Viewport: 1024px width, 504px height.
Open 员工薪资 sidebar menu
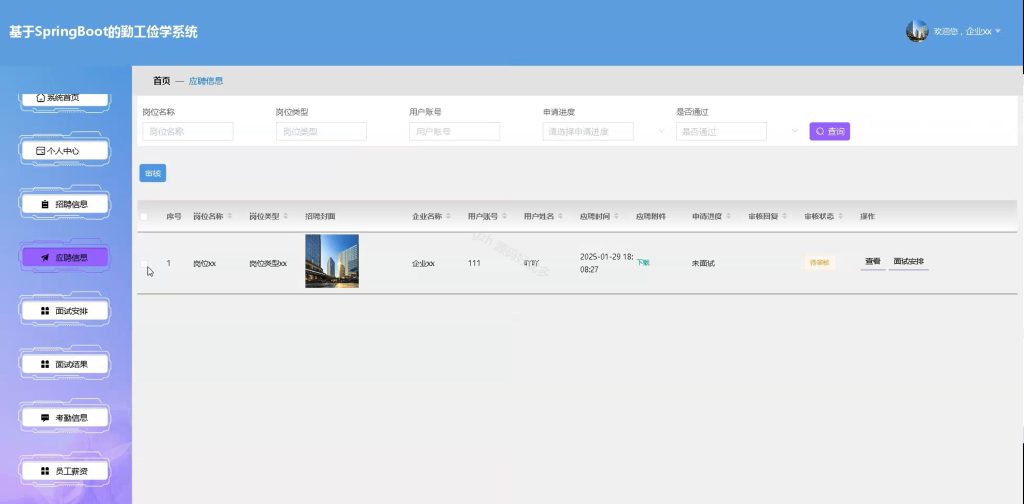(x=65, y=471)
